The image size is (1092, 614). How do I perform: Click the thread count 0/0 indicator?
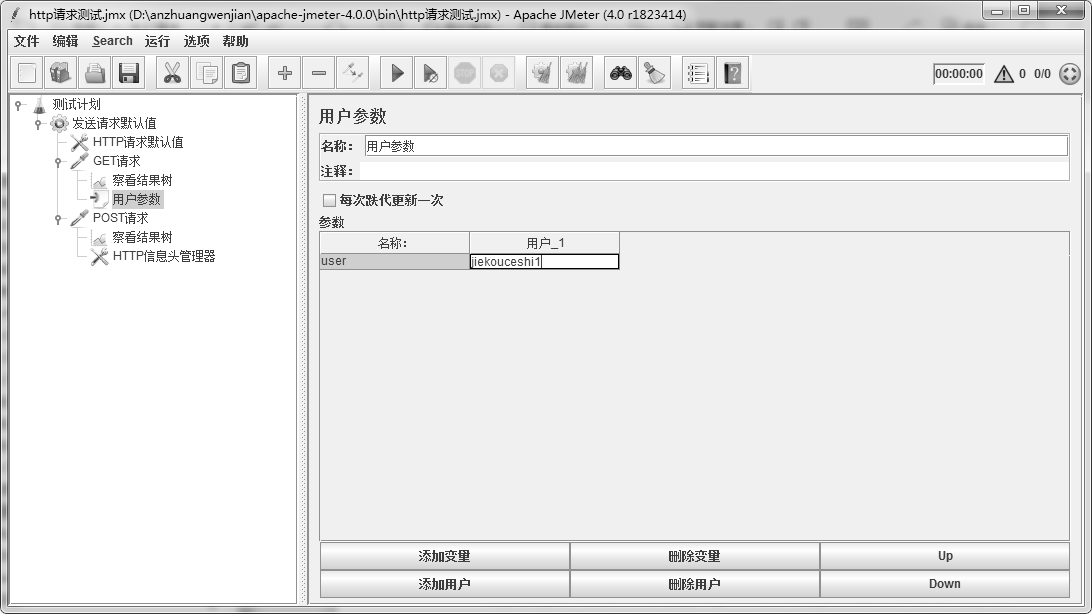1042,74
